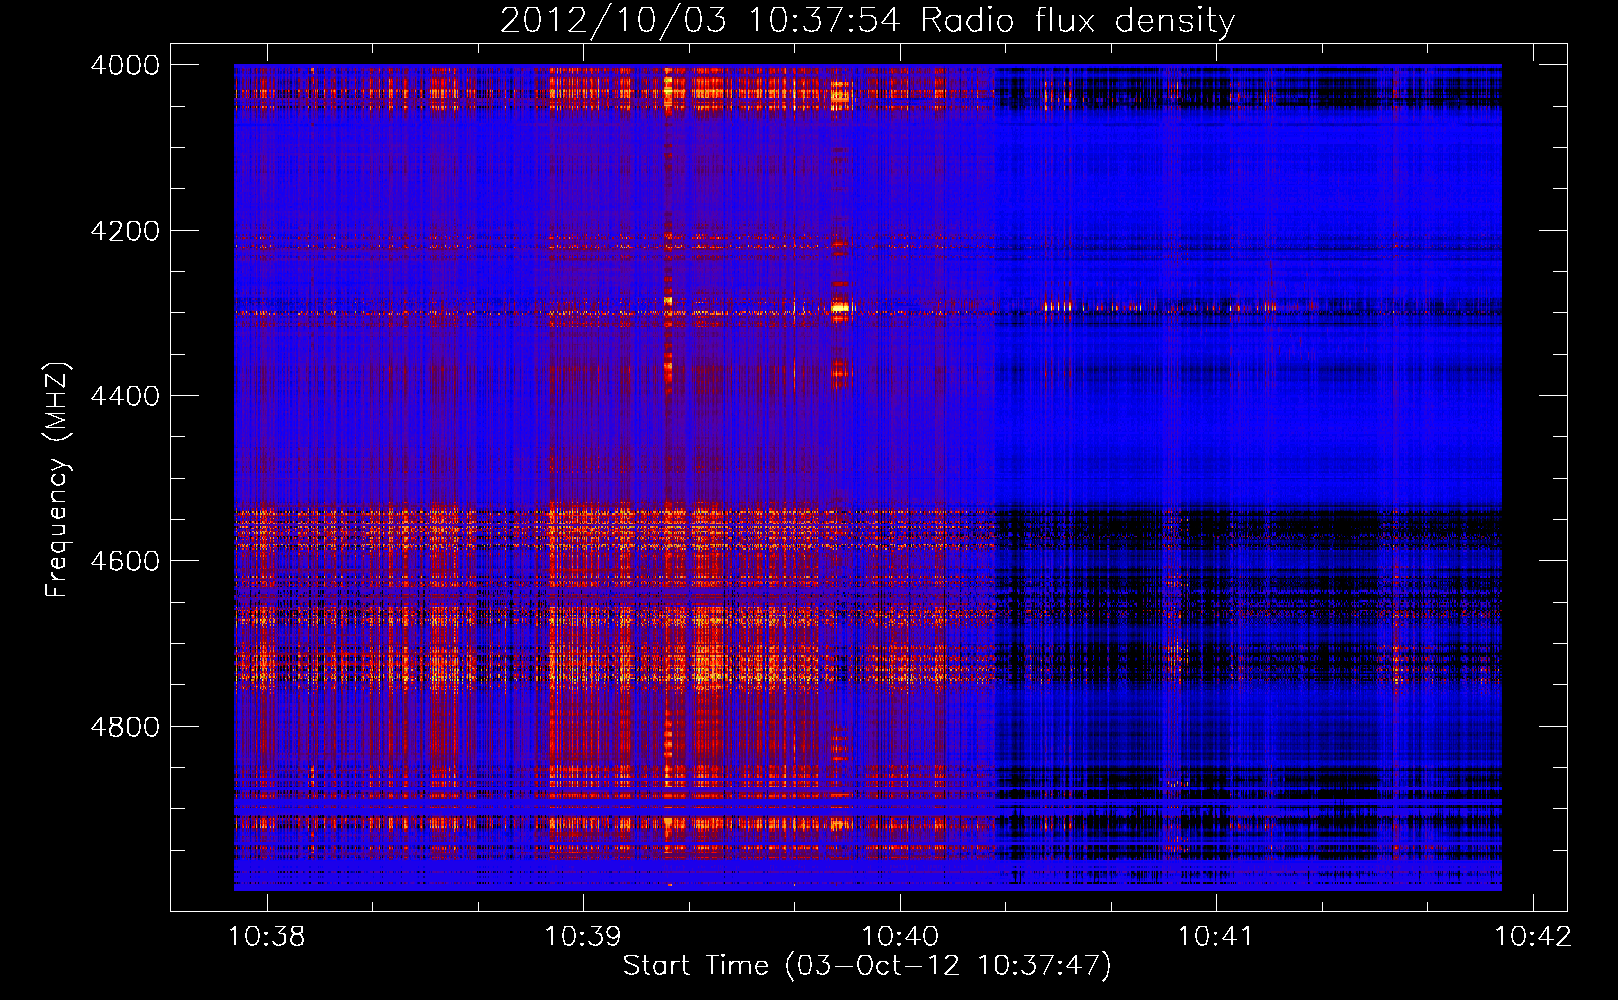
Task: Click the 'Frequency (MHZ)' axis title
Action: [x=57, y=480]
